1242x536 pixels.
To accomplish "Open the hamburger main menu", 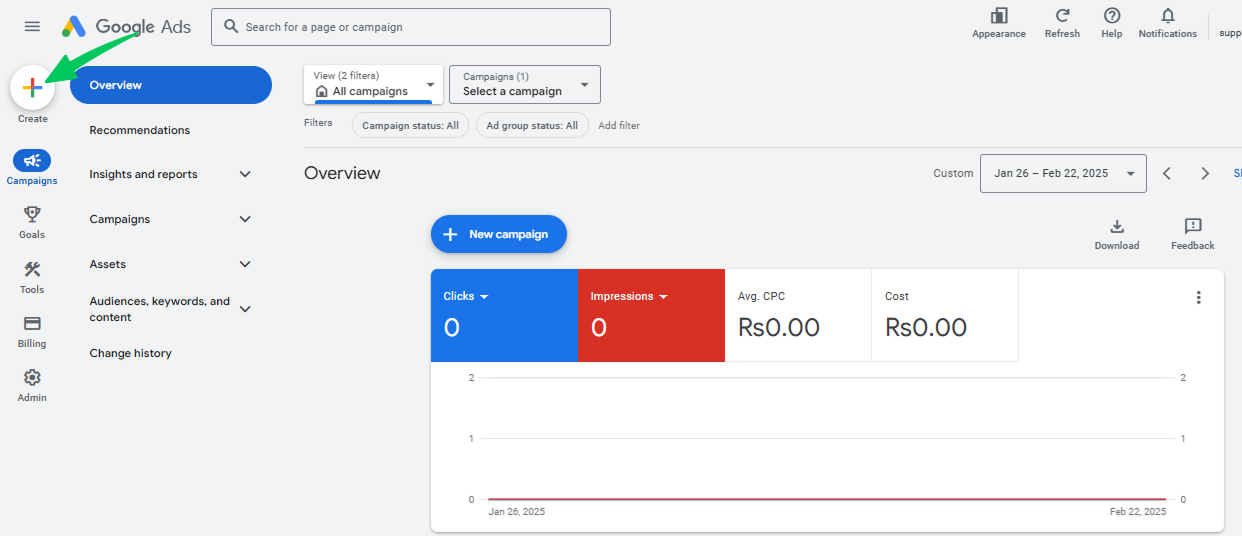I will 32,27.
